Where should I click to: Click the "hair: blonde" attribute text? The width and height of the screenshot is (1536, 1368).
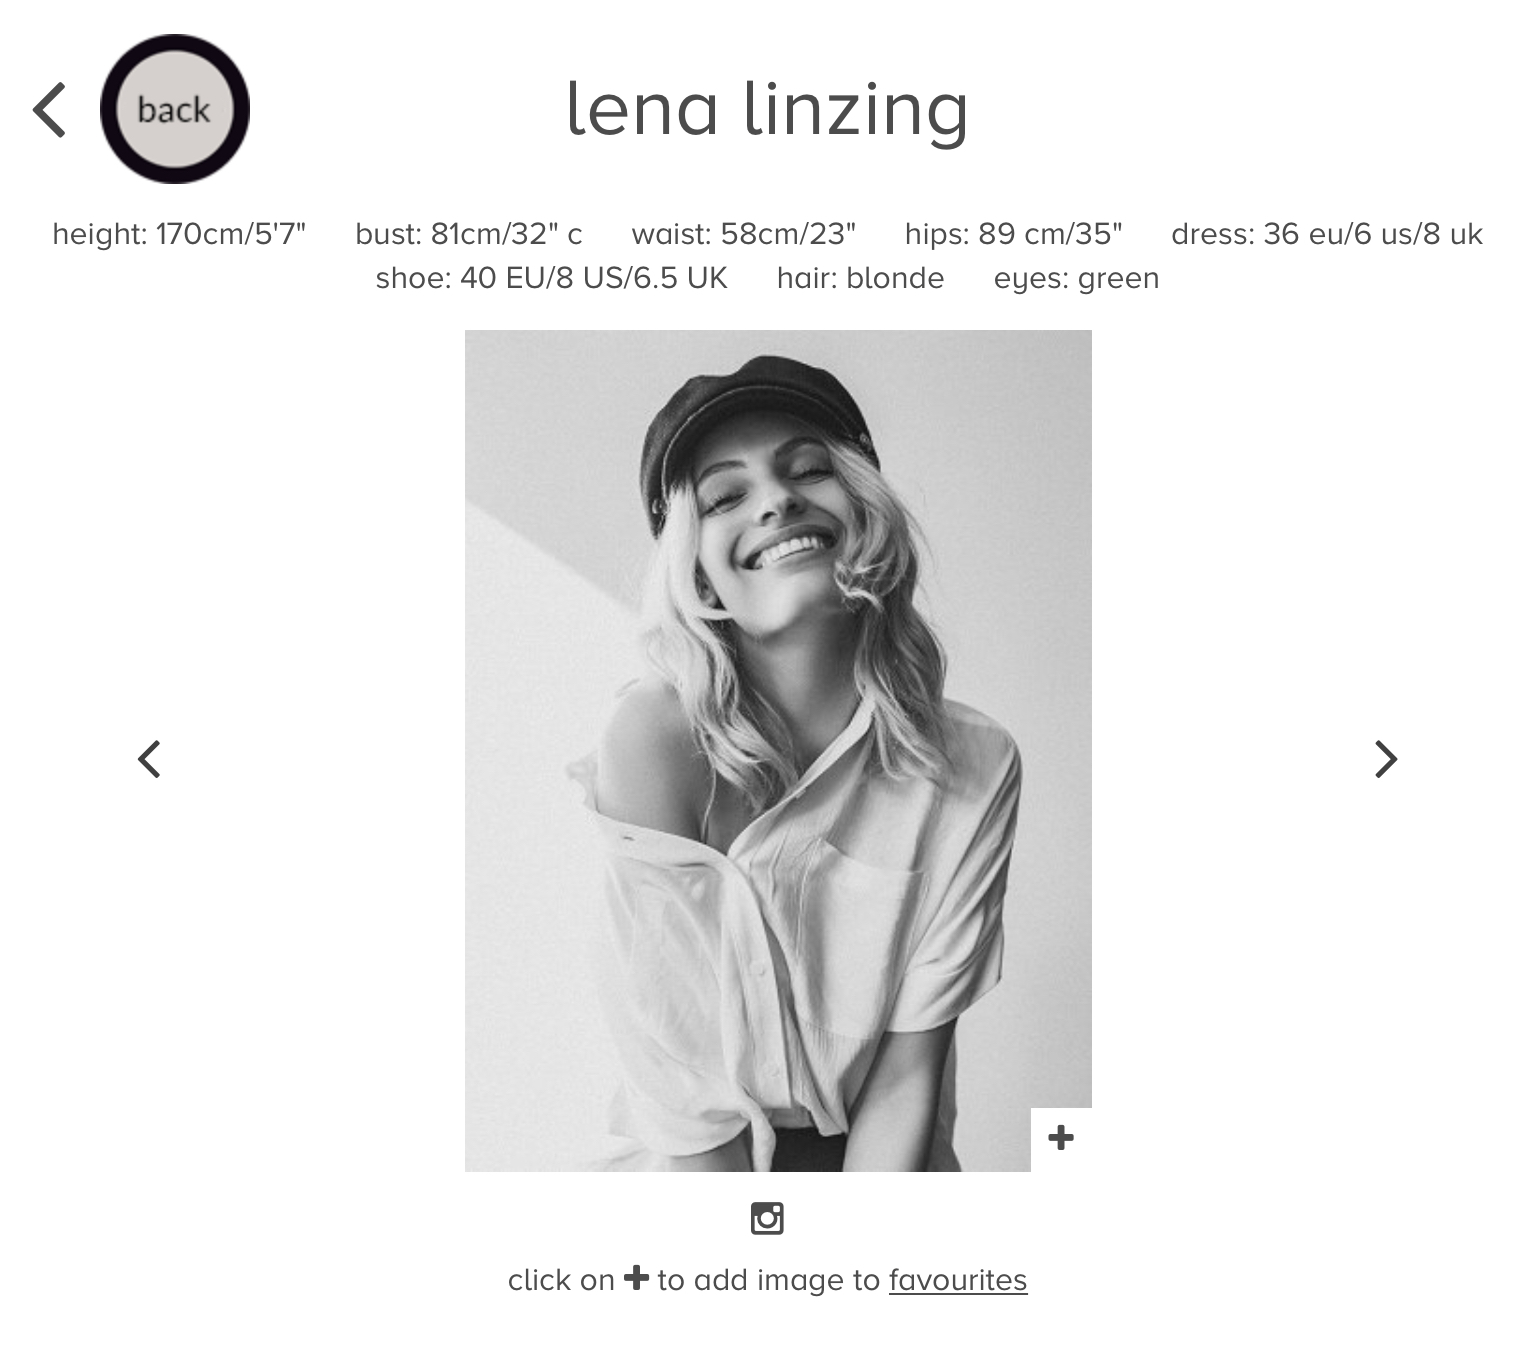(861, 278)
